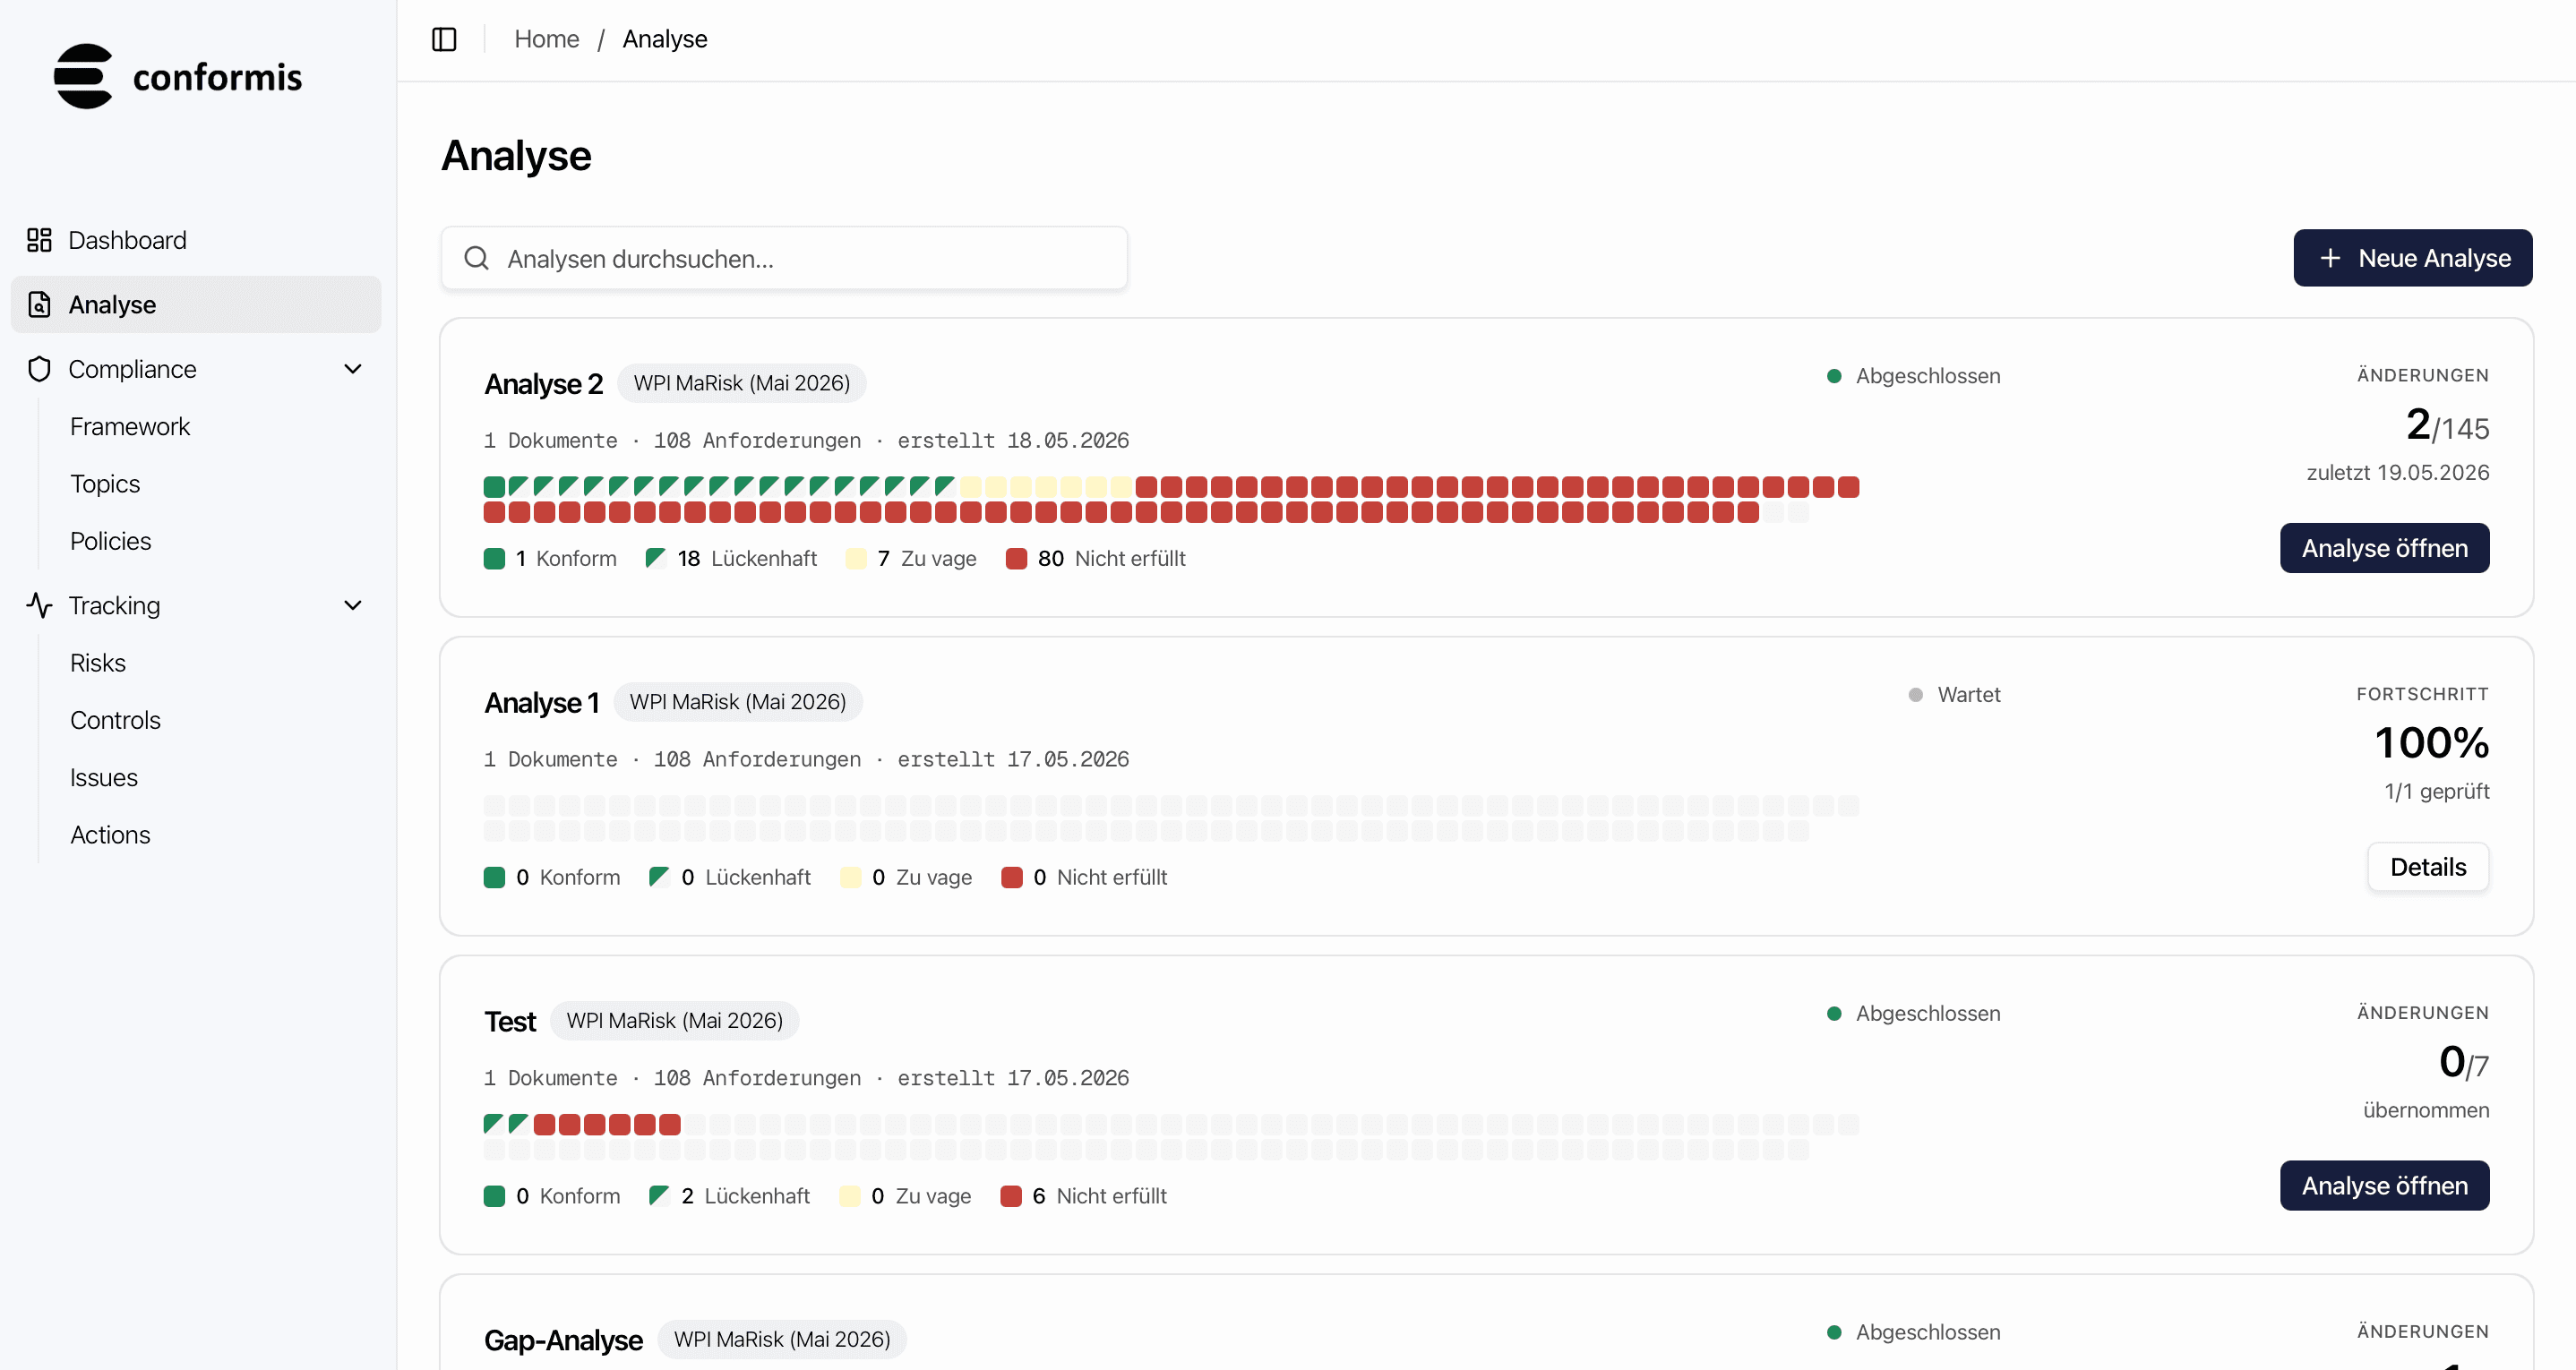Click red Nicht erfüllt swatch in Test card
2576x1370 pixels.
[x=1011, y=1196]
